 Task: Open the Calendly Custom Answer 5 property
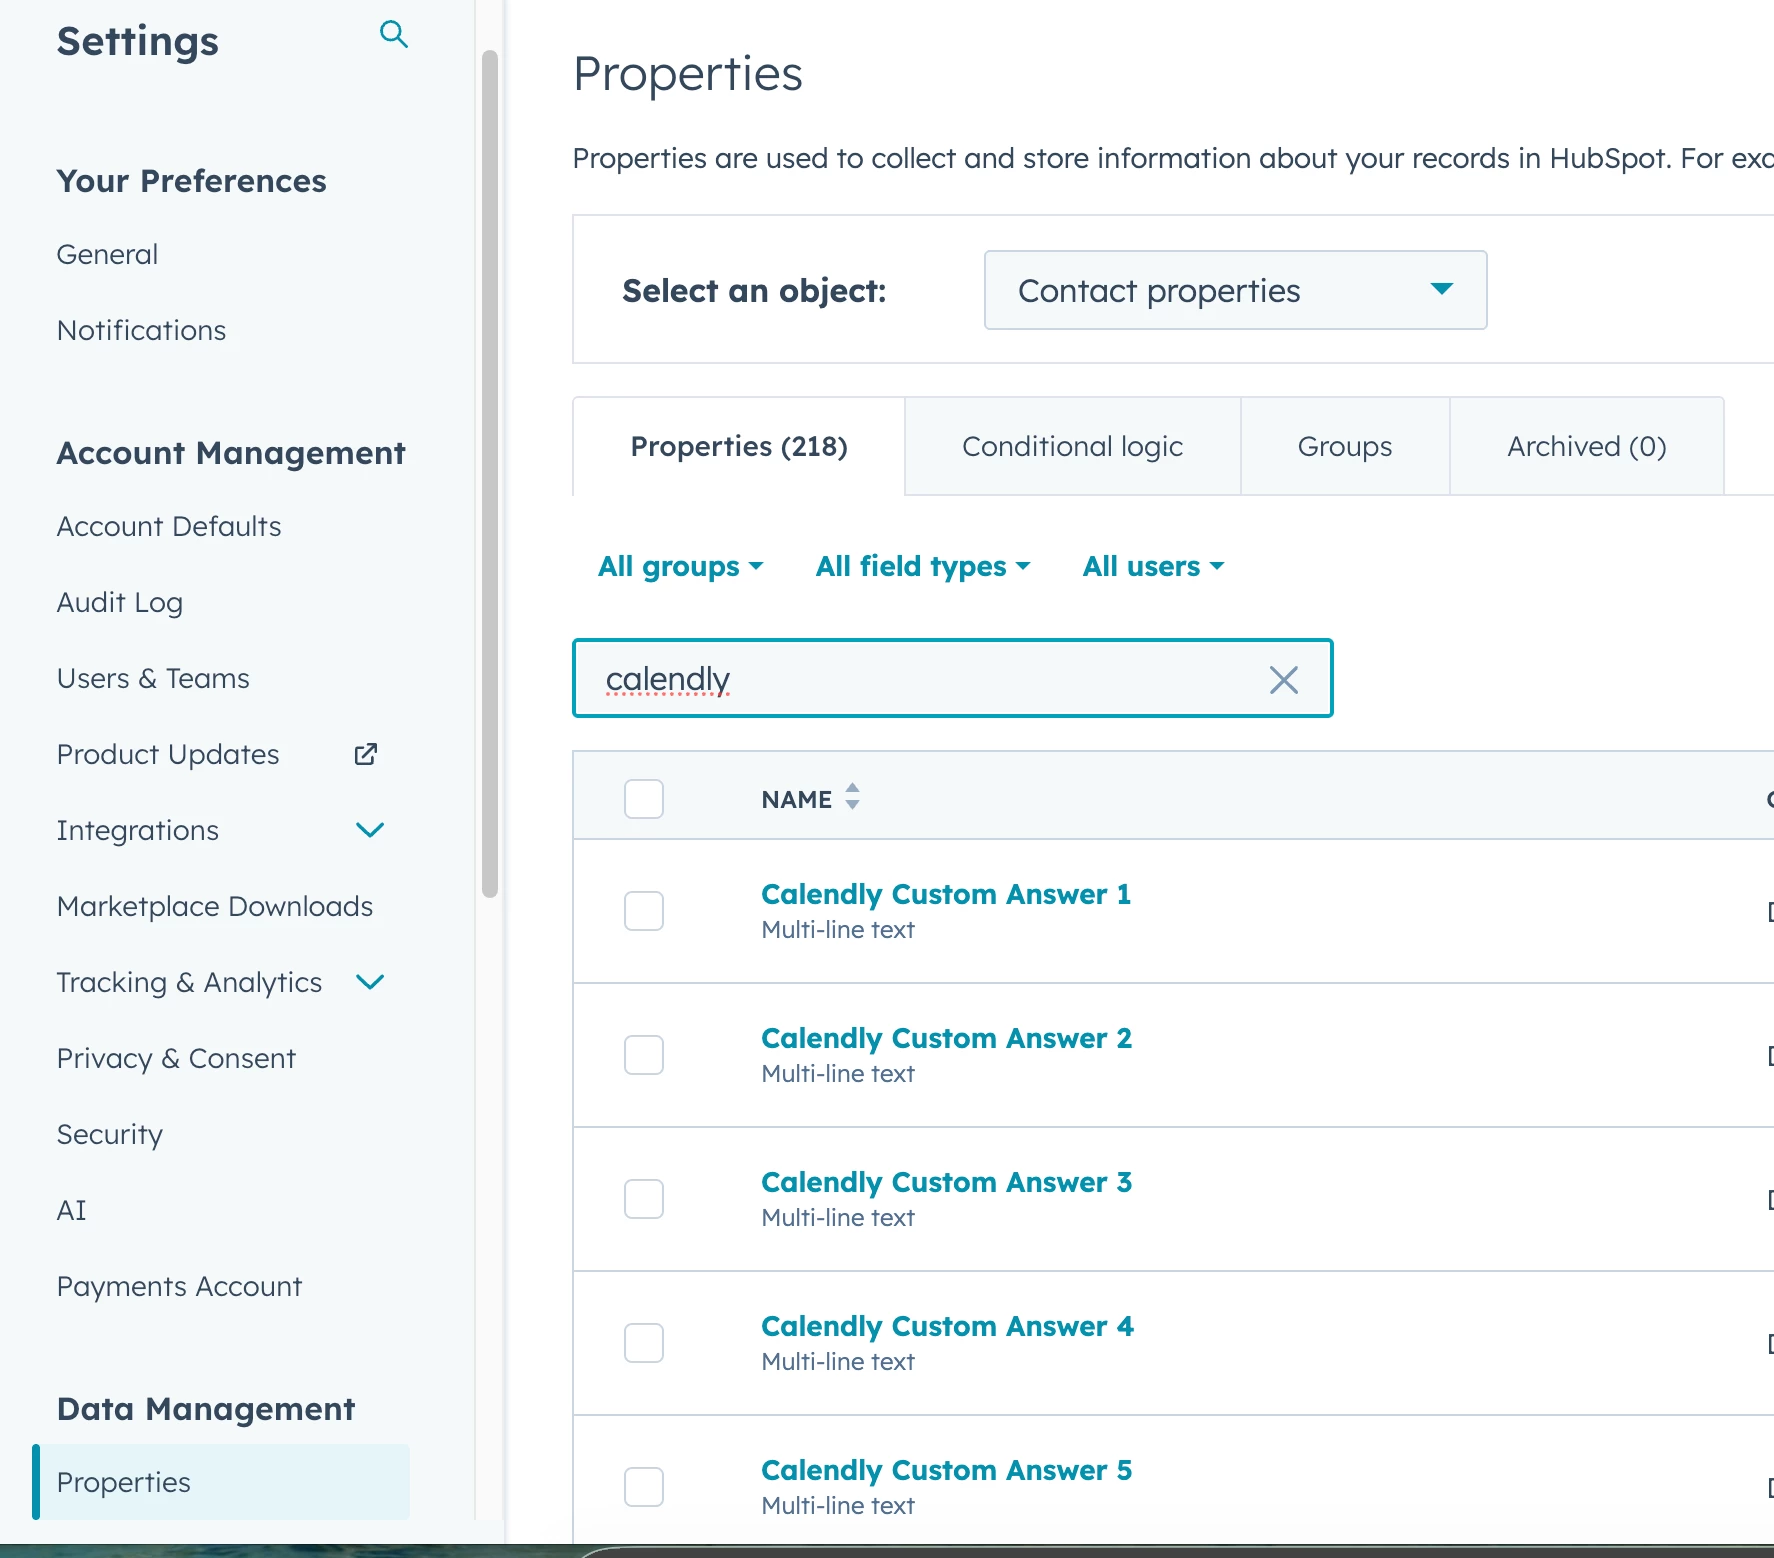(946, 1470)
